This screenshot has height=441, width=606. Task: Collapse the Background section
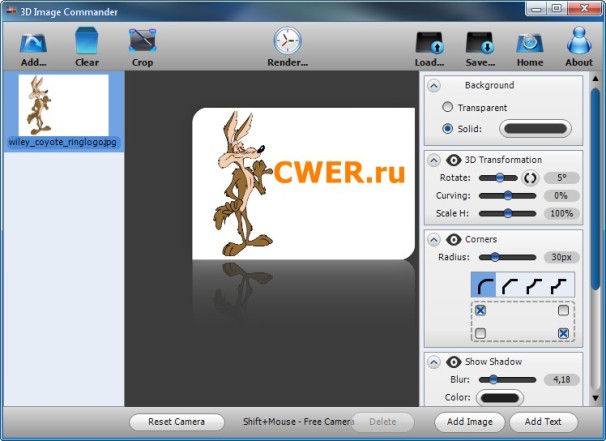coord(434,86)
